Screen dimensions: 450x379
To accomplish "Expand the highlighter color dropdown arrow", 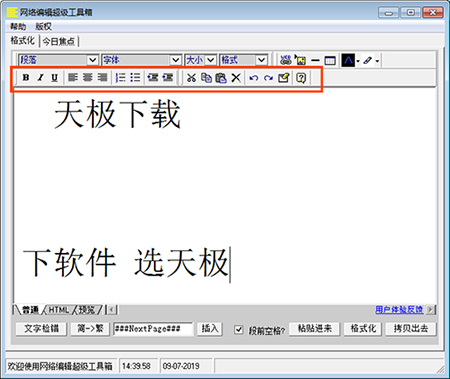I will point(377,61).
